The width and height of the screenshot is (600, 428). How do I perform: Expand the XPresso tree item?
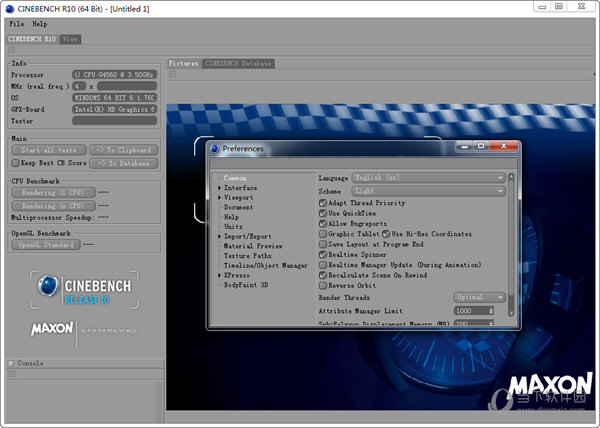pyautogui.click(x=220, y=275)
